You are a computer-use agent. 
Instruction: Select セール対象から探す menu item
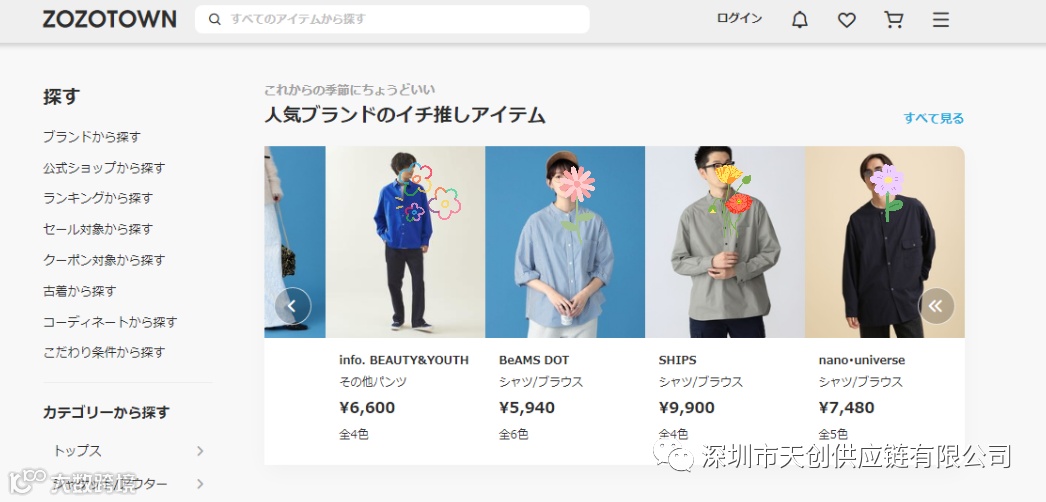click(98, 229)
